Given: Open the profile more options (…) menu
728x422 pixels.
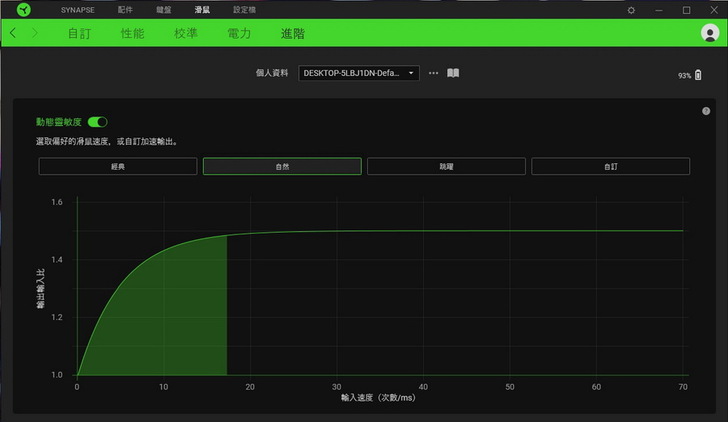Looking at the screenshot, I should coord(433,73).
